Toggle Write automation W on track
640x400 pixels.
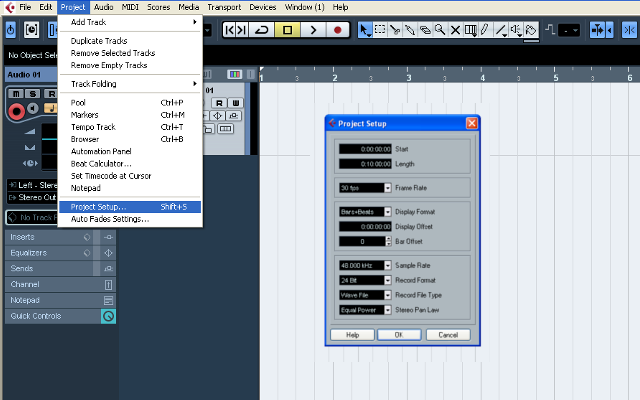pyautogui.click(x=236, y=103)
